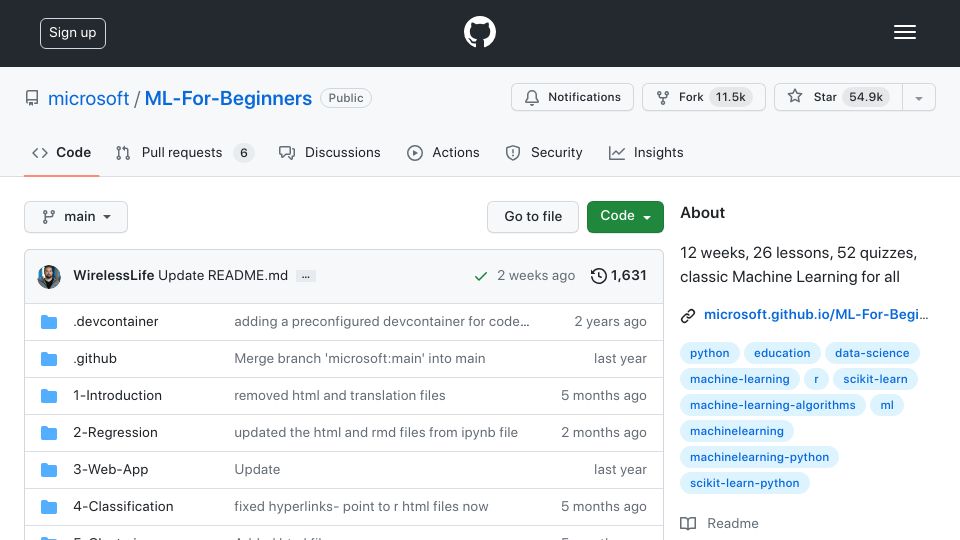Viewport: 960px width, 540px height.
Task: Open 'removed html and translation files' commit
Action: (340, 396)
